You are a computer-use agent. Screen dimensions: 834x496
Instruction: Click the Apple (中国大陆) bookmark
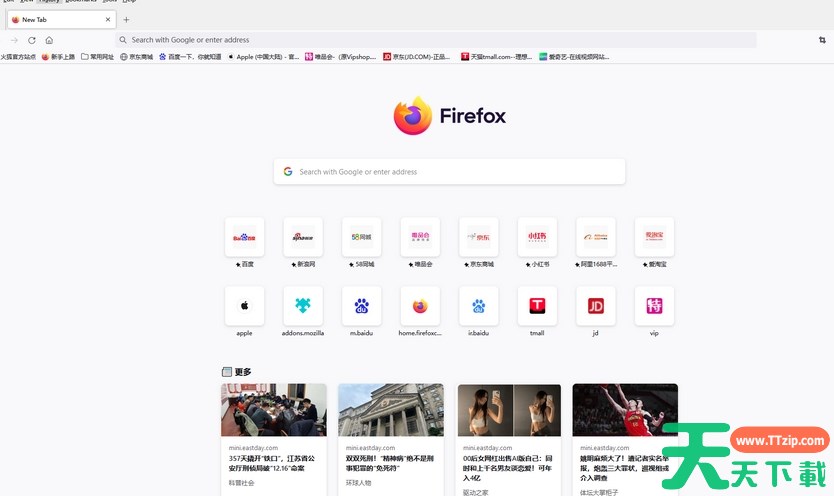(x=263, y=57)
